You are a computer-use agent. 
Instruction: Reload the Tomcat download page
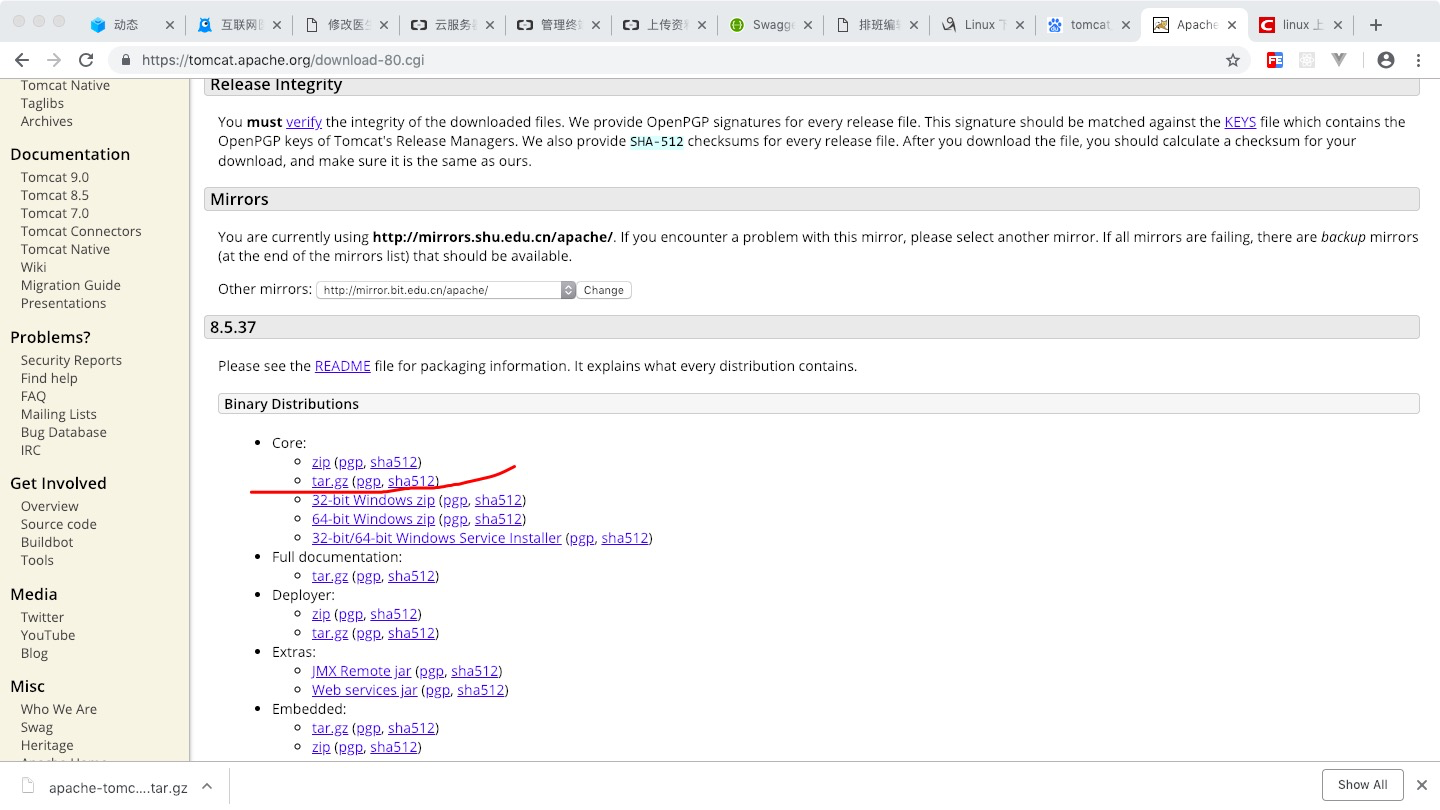pyautogui.click(x=86, y=60)
